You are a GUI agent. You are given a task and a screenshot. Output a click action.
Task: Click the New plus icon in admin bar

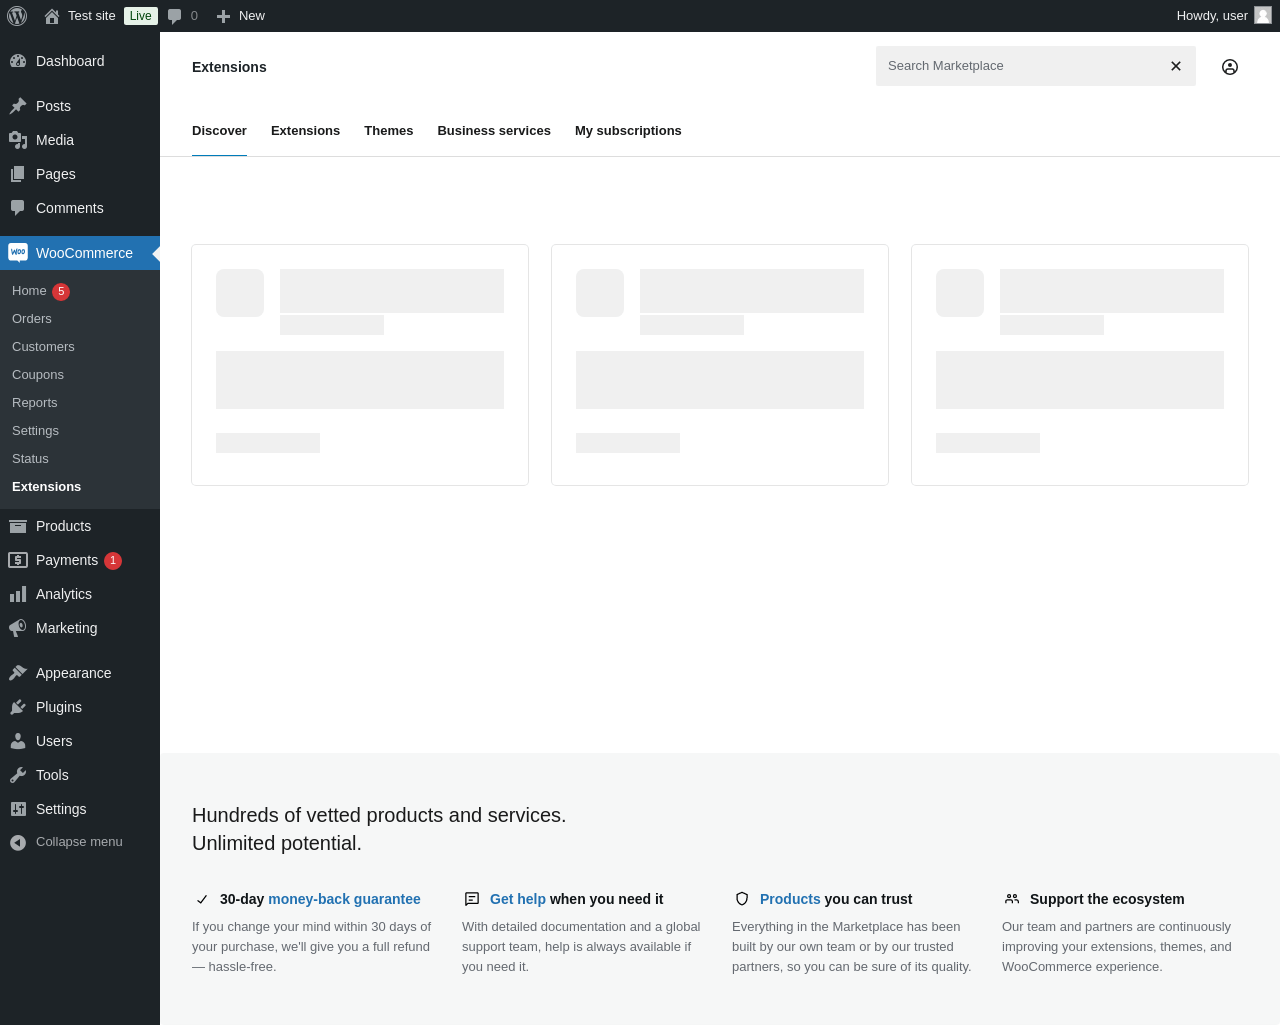(x=224, y=16)
